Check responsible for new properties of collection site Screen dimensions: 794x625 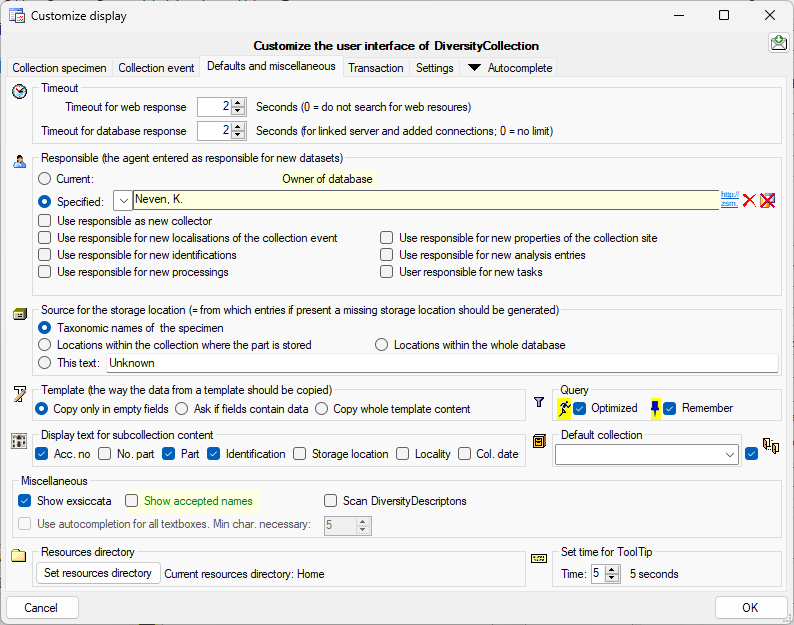coord(386,238)
